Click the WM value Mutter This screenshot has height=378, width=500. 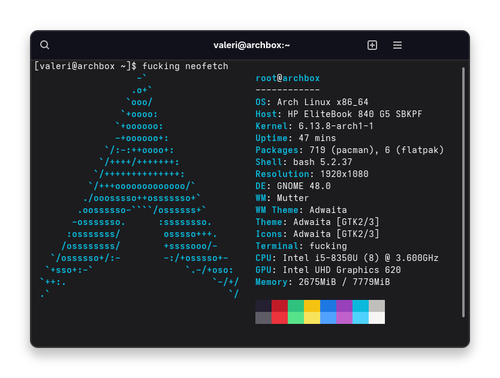[293, 198]
